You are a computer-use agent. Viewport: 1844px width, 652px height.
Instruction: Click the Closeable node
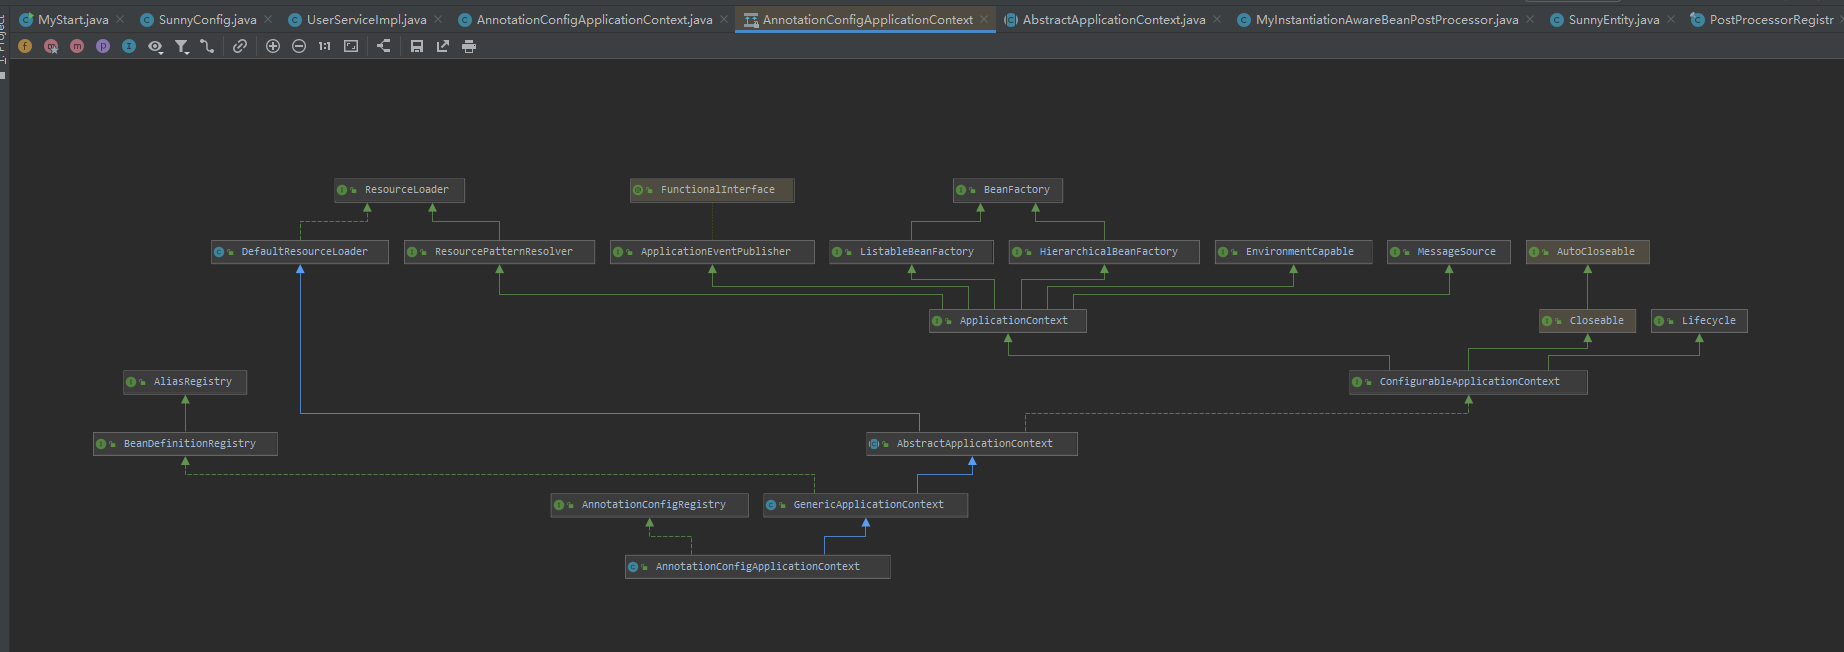[1588, 321]
